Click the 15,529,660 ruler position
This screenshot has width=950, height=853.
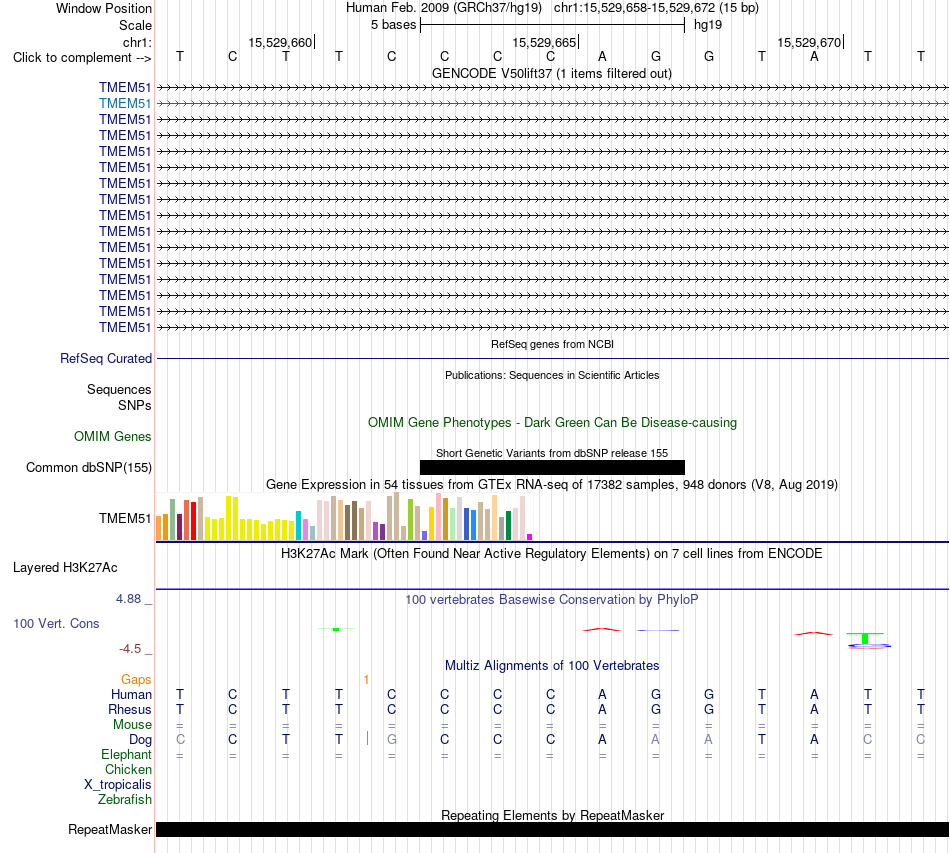coord(280,42)
